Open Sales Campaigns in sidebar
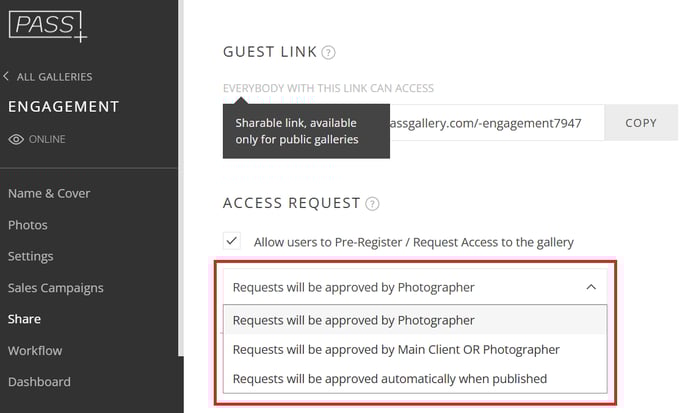The width and height of the screenshot is (688, 413). 56,288
